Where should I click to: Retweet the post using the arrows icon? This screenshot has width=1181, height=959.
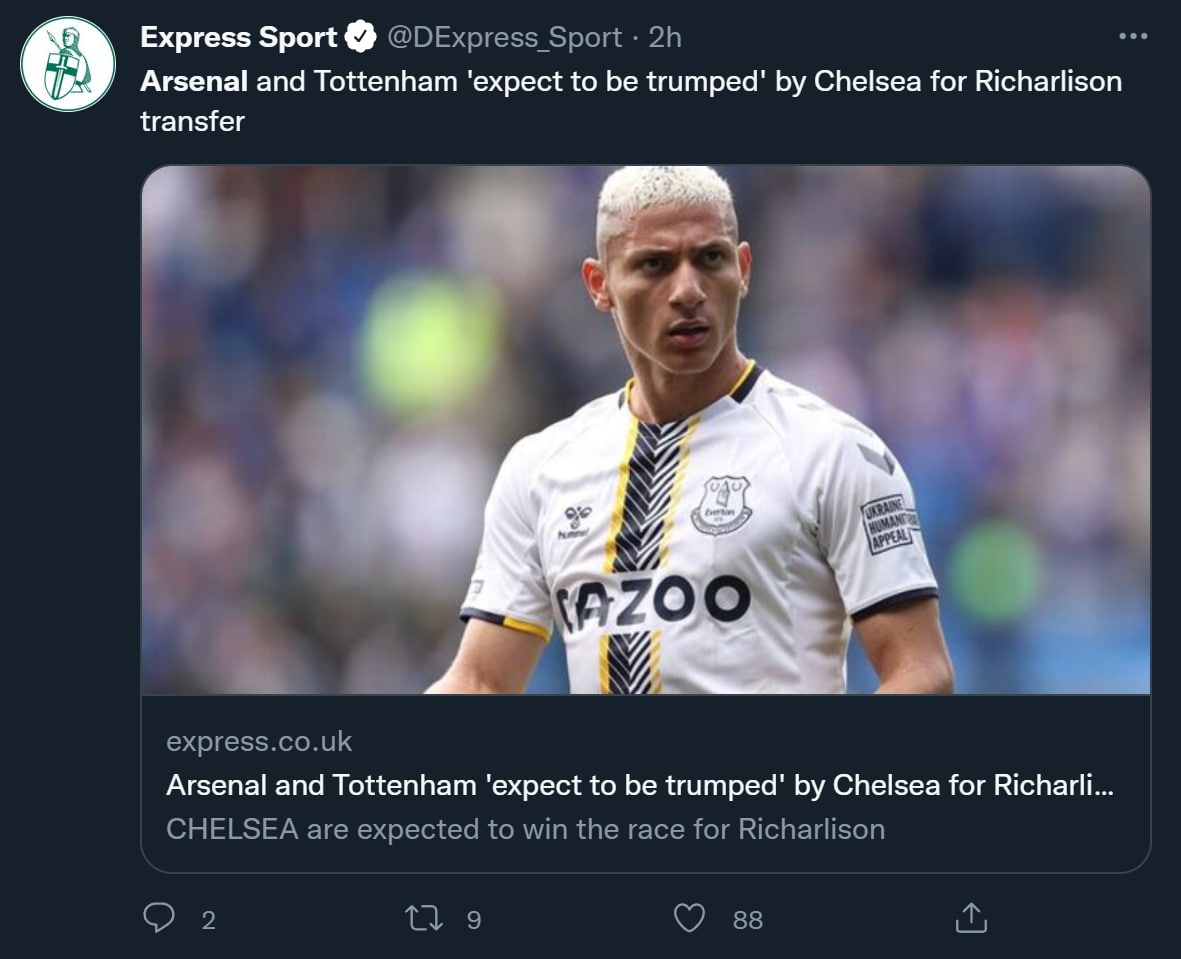[x=424, y=918]
